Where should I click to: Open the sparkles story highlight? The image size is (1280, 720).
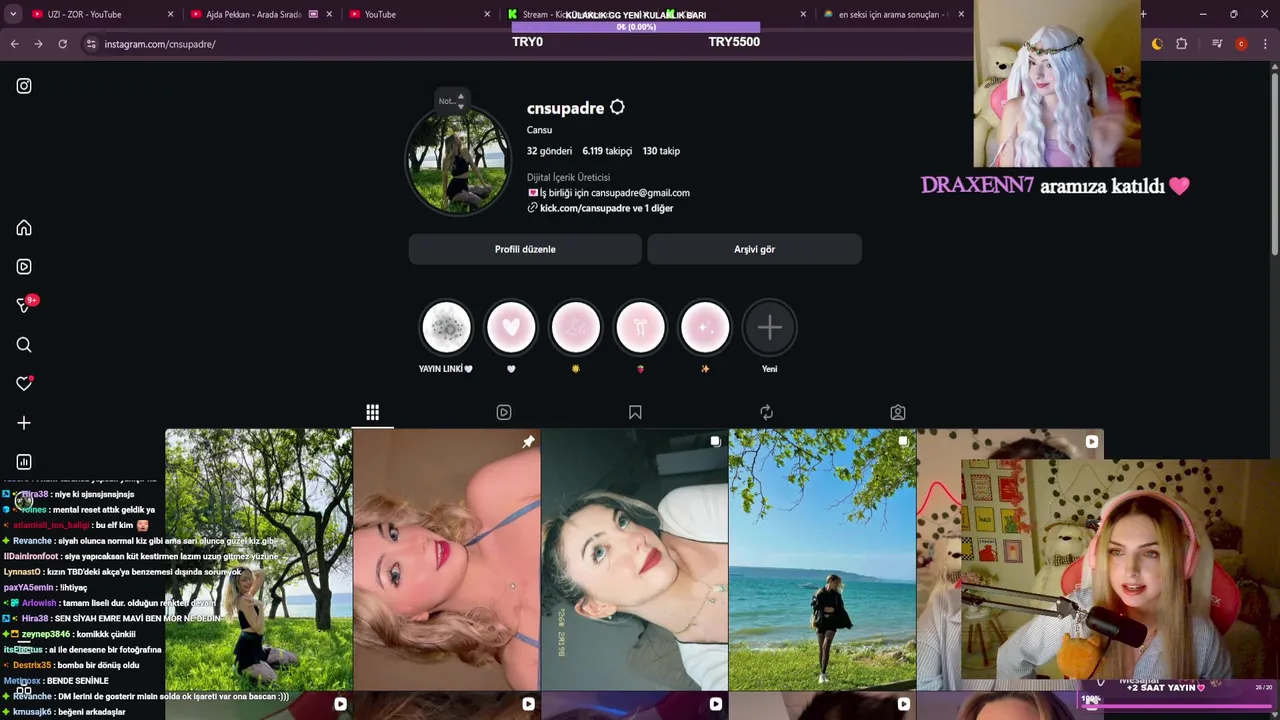(705, 327)
